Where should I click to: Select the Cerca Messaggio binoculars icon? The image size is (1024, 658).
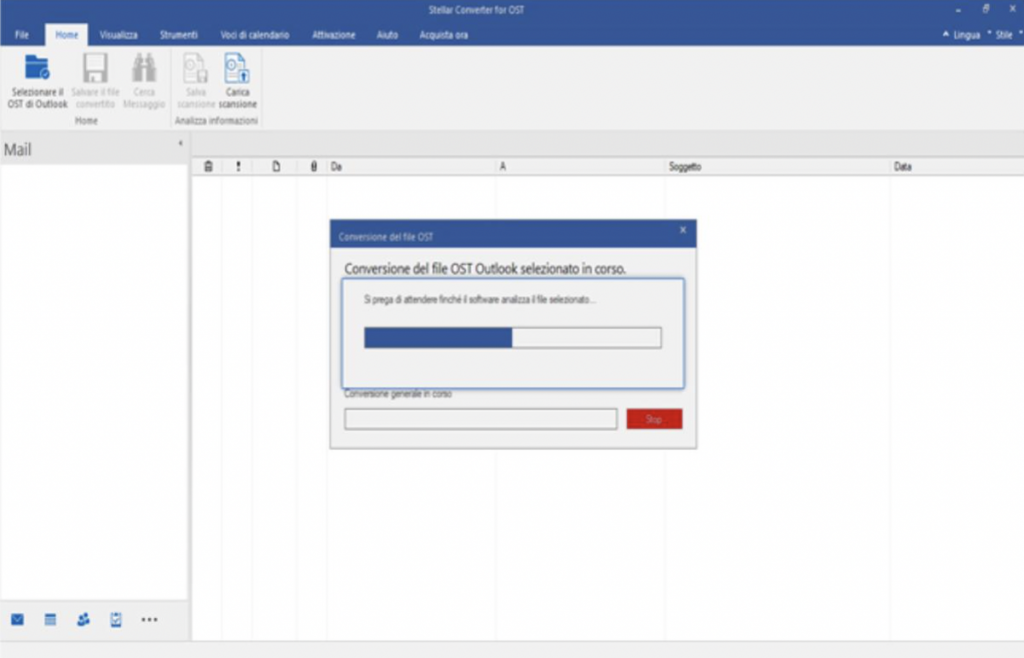tap(144, 69)
